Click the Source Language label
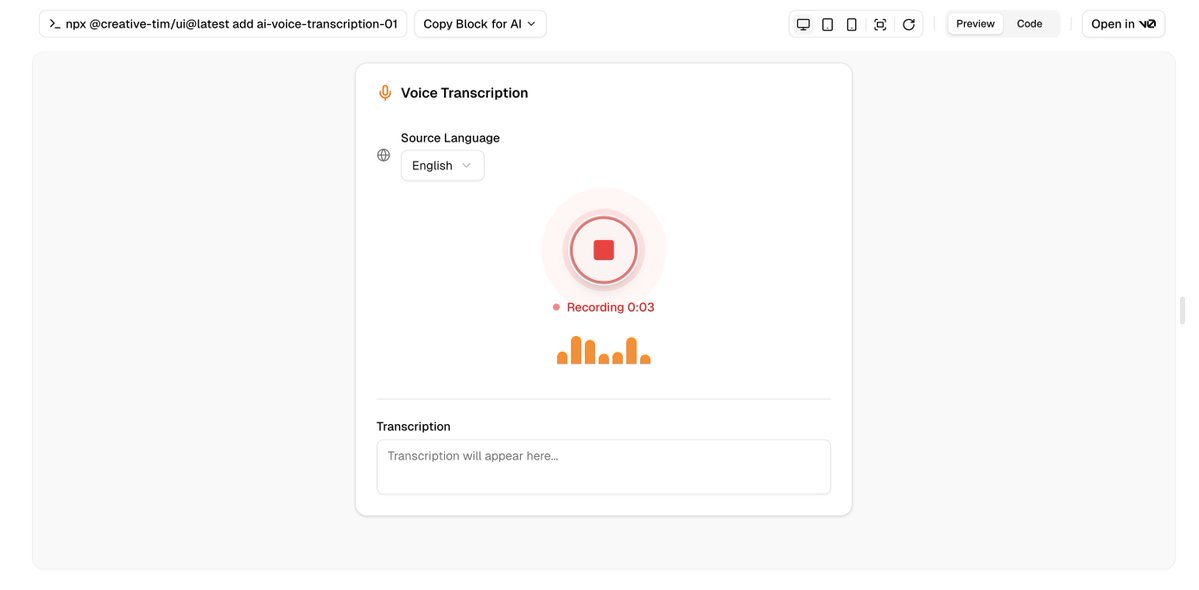 [450, 138]
